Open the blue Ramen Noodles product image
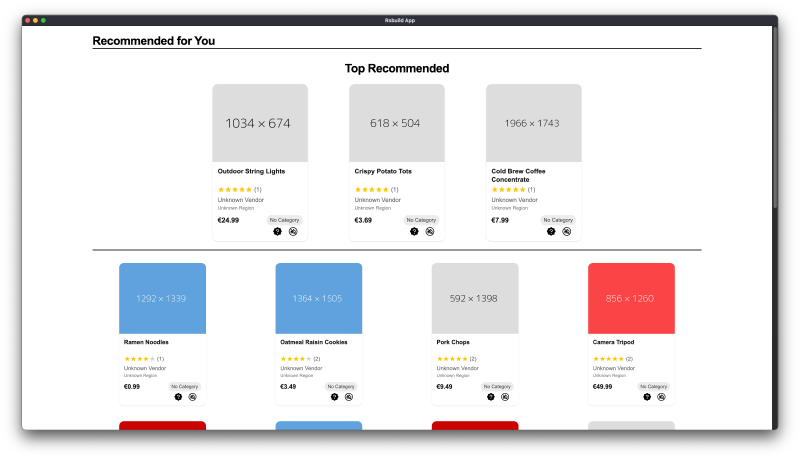 (x=163, y=298)
